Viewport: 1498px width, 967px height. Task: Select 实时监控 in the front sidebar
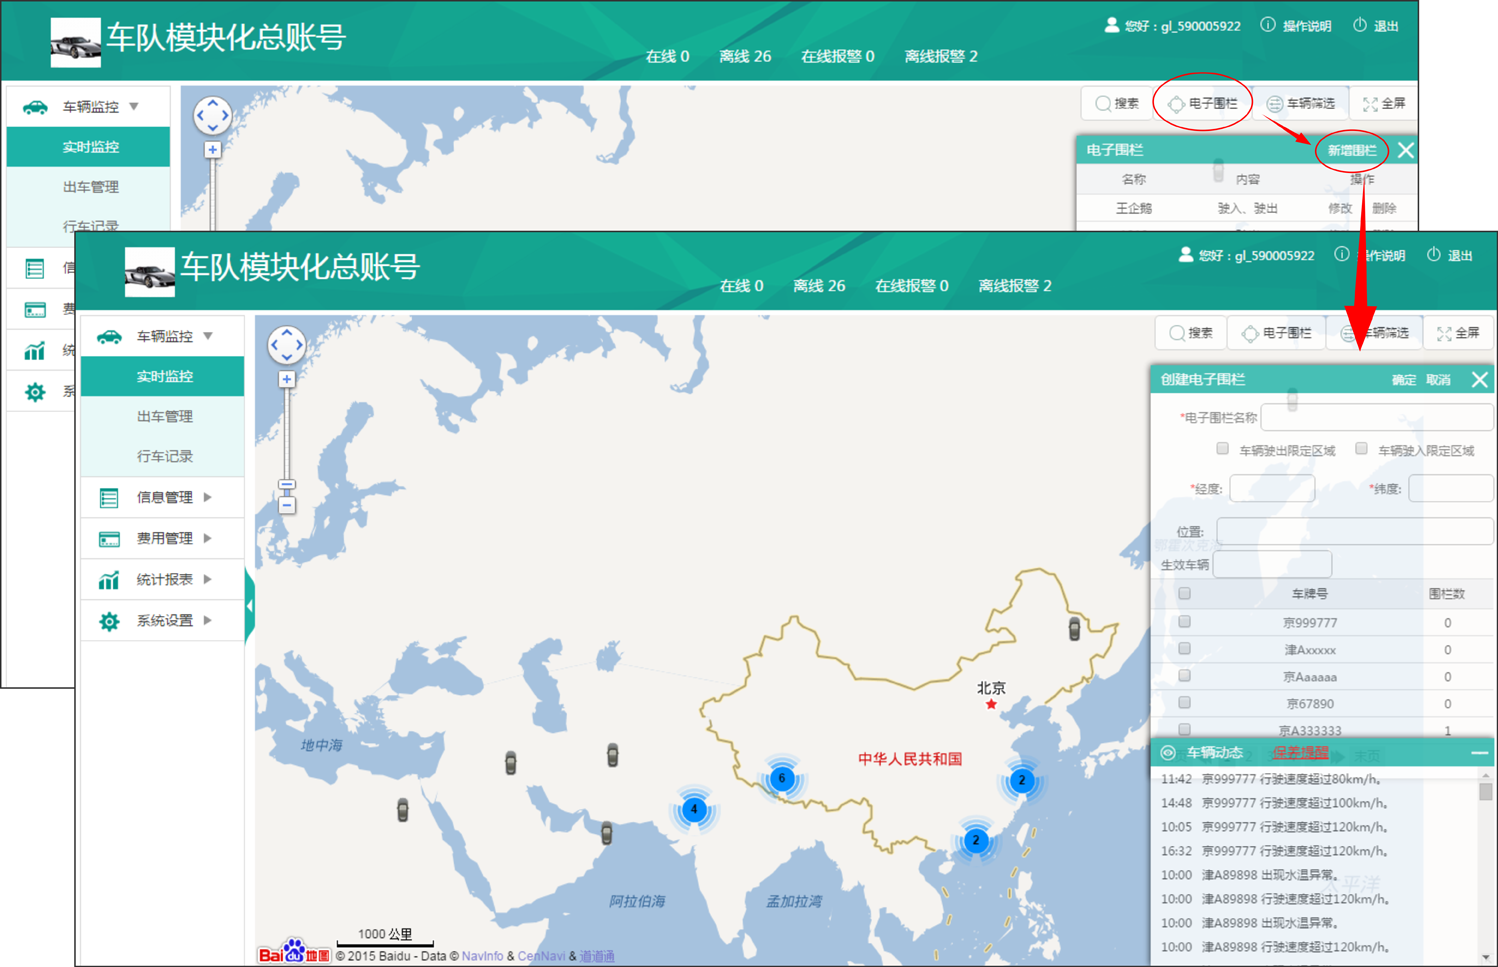click(163, 376)
